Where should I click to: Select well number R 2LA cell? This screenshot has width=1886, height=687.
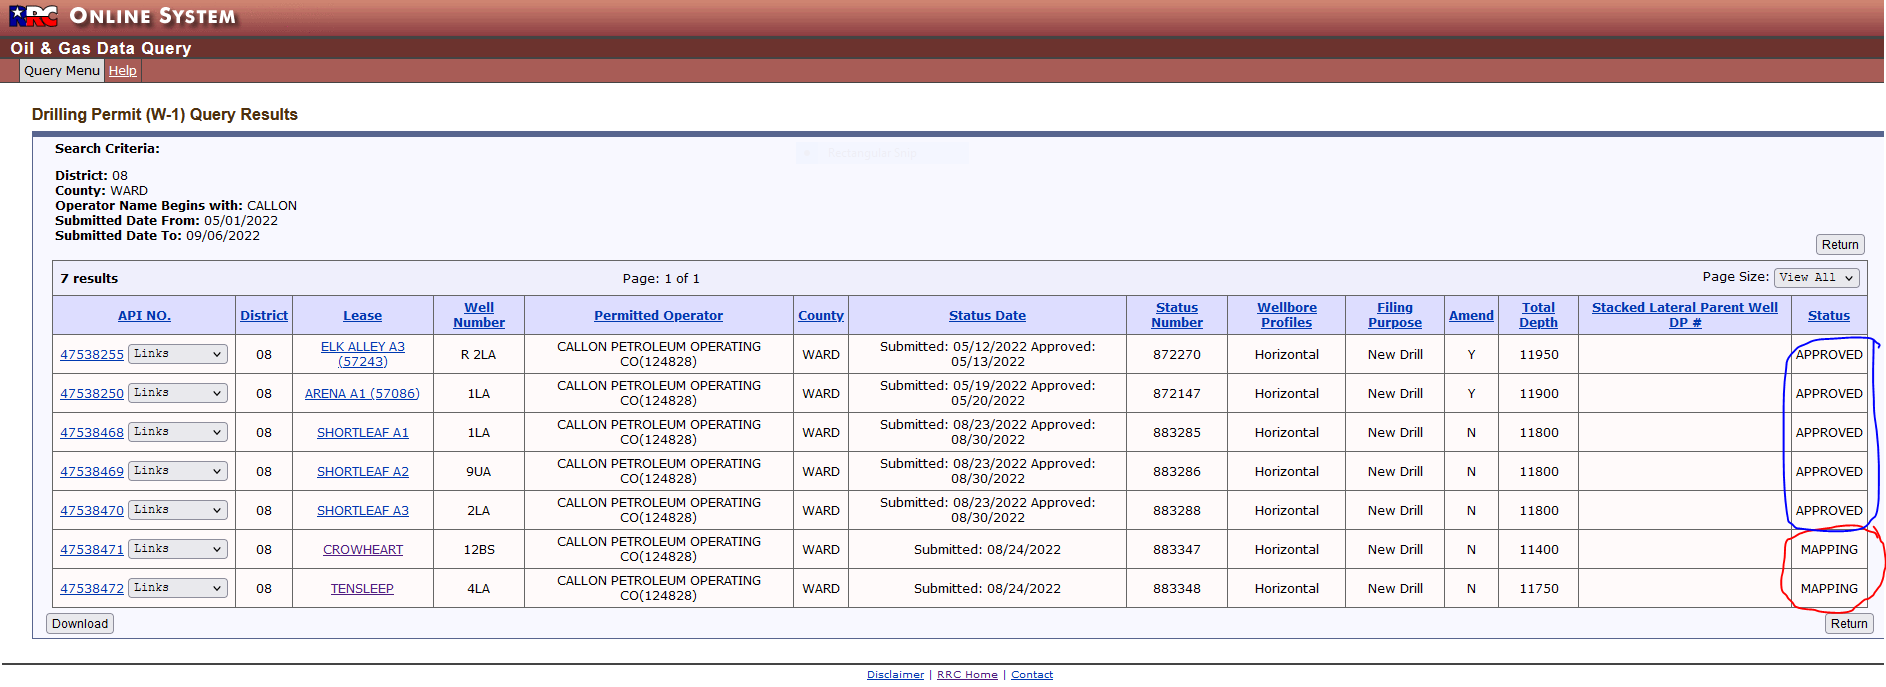[x=479, y=355]
